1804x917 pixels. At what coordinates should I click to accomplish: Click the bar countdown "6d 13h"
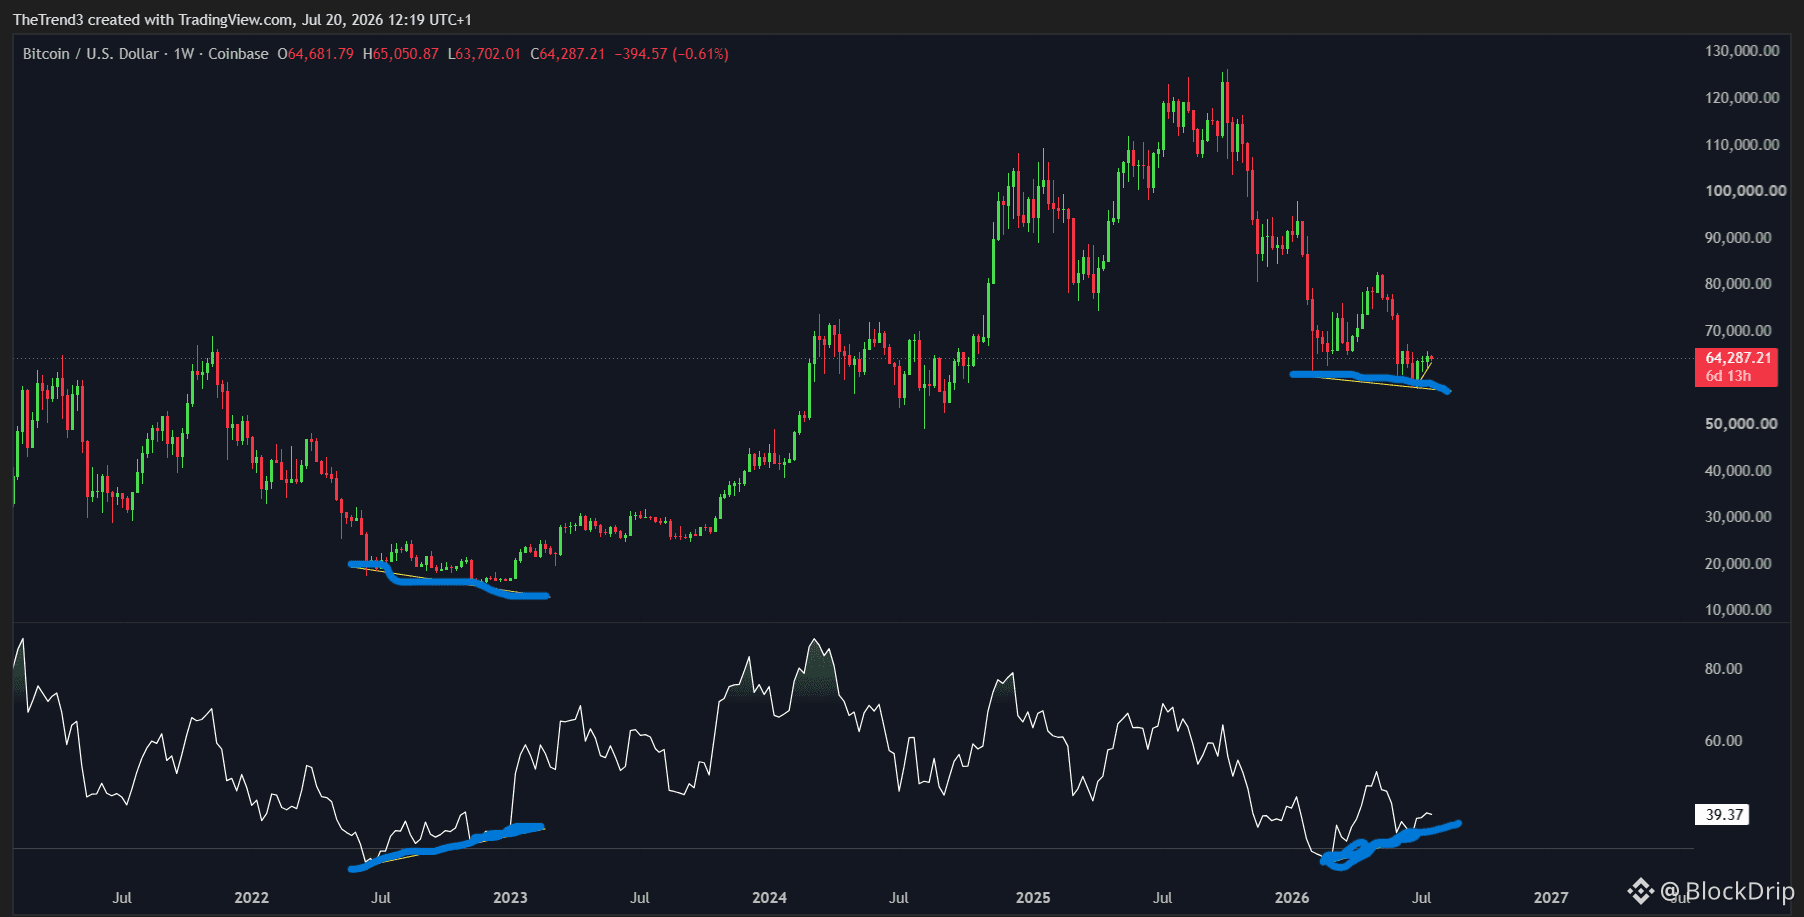1728,376
